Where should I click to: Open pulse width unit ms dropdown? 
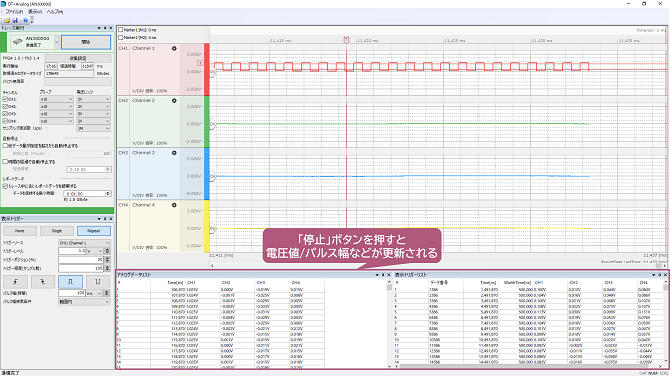[x=95, y=293]
